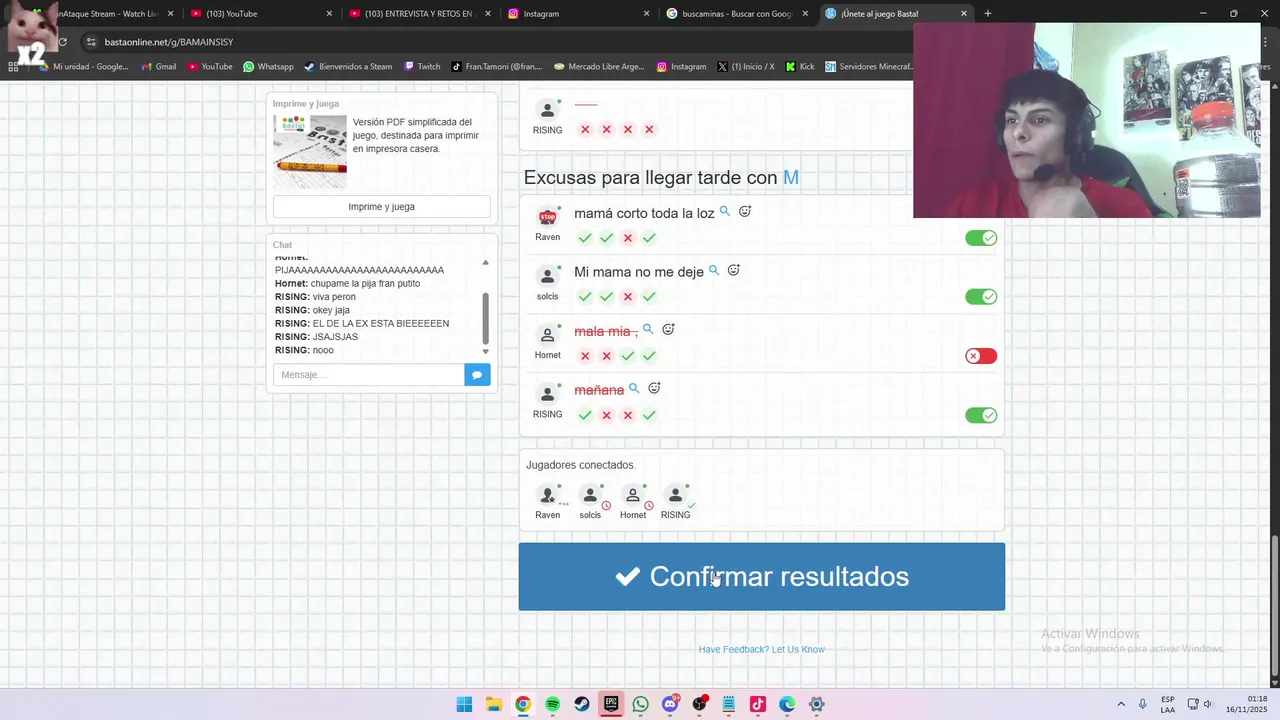Open Settings gear in the taskbar
Screen dimensions: 1280x720
click(x=817, y=704)
